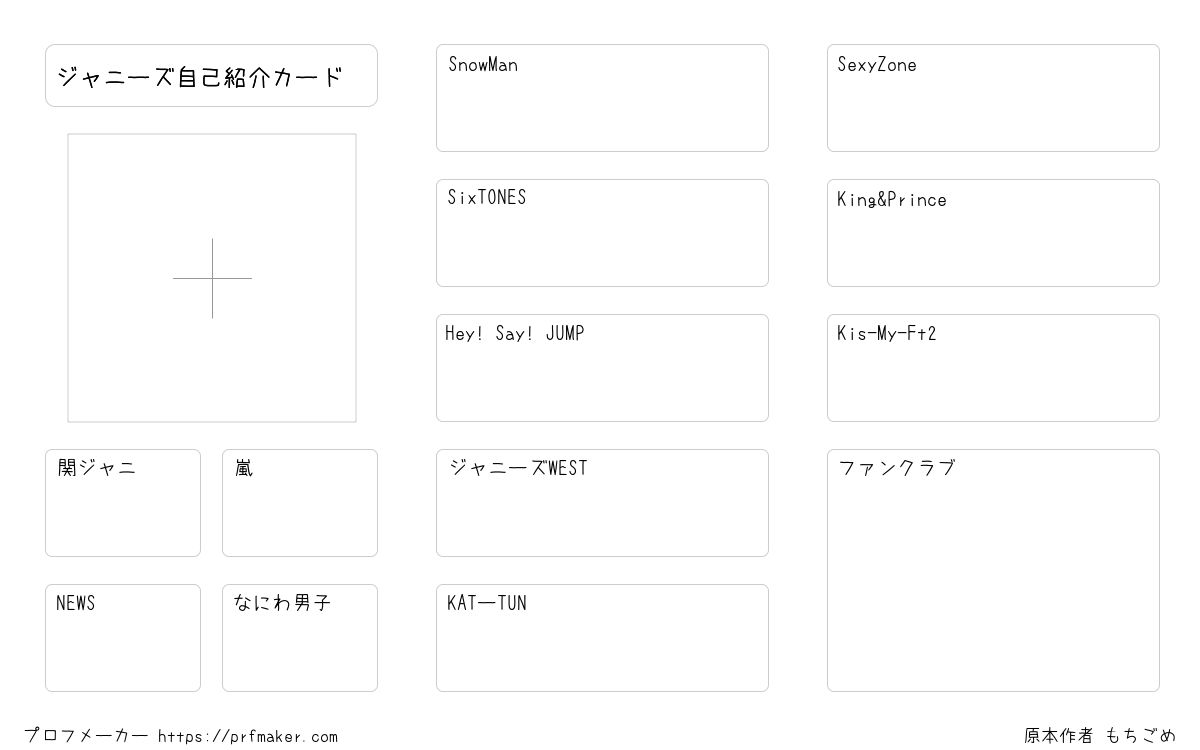
Task: Select the 関ジャニ box
Action: (x=123, y=503)
